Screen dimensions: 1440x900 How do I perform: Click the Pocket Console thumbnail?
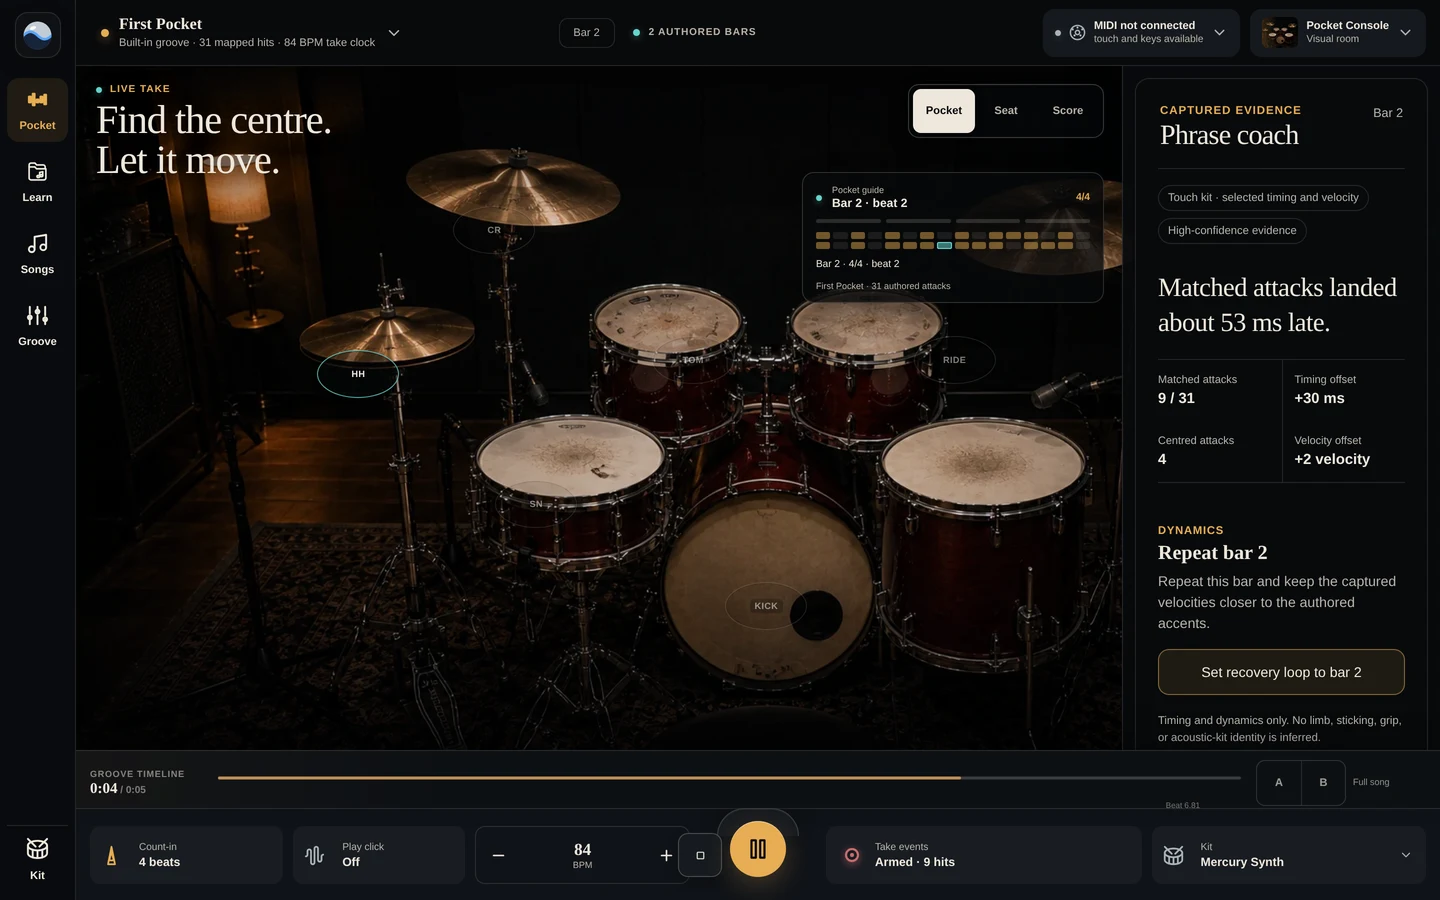(x=1279, y=33)
